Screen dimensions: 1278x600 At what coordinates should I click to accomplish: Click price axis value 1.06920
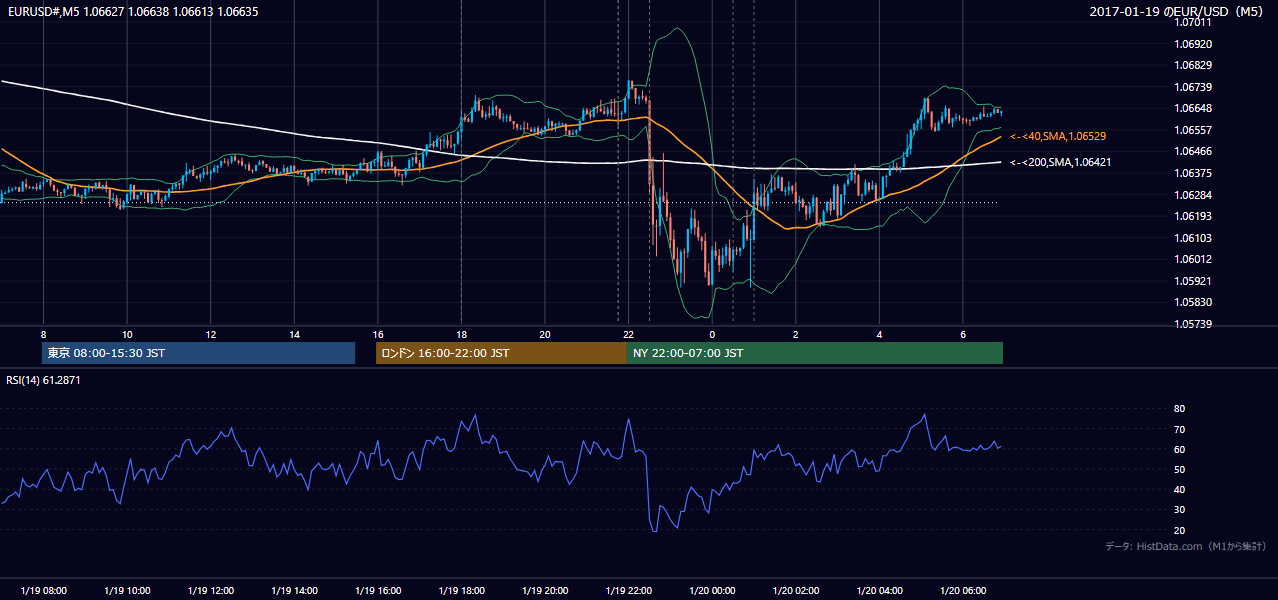click(x=1194, y=44)
